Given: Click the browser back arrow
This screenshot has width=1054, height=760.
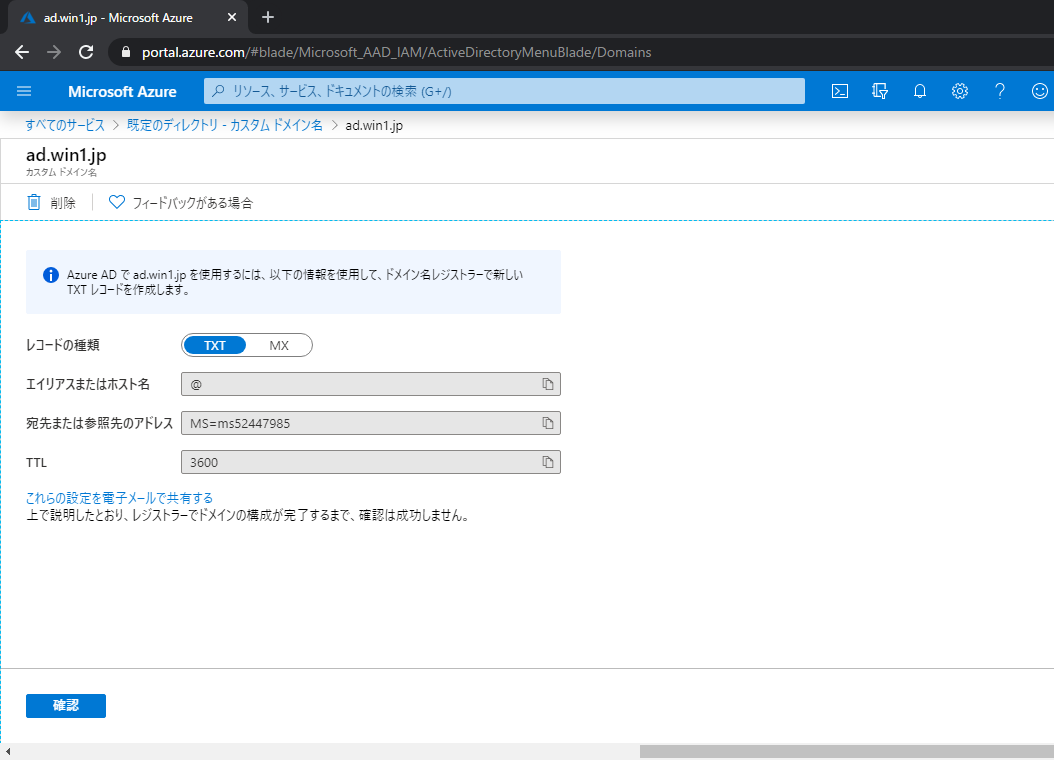Looking at the screenshot, I should [x=22, y=52].
